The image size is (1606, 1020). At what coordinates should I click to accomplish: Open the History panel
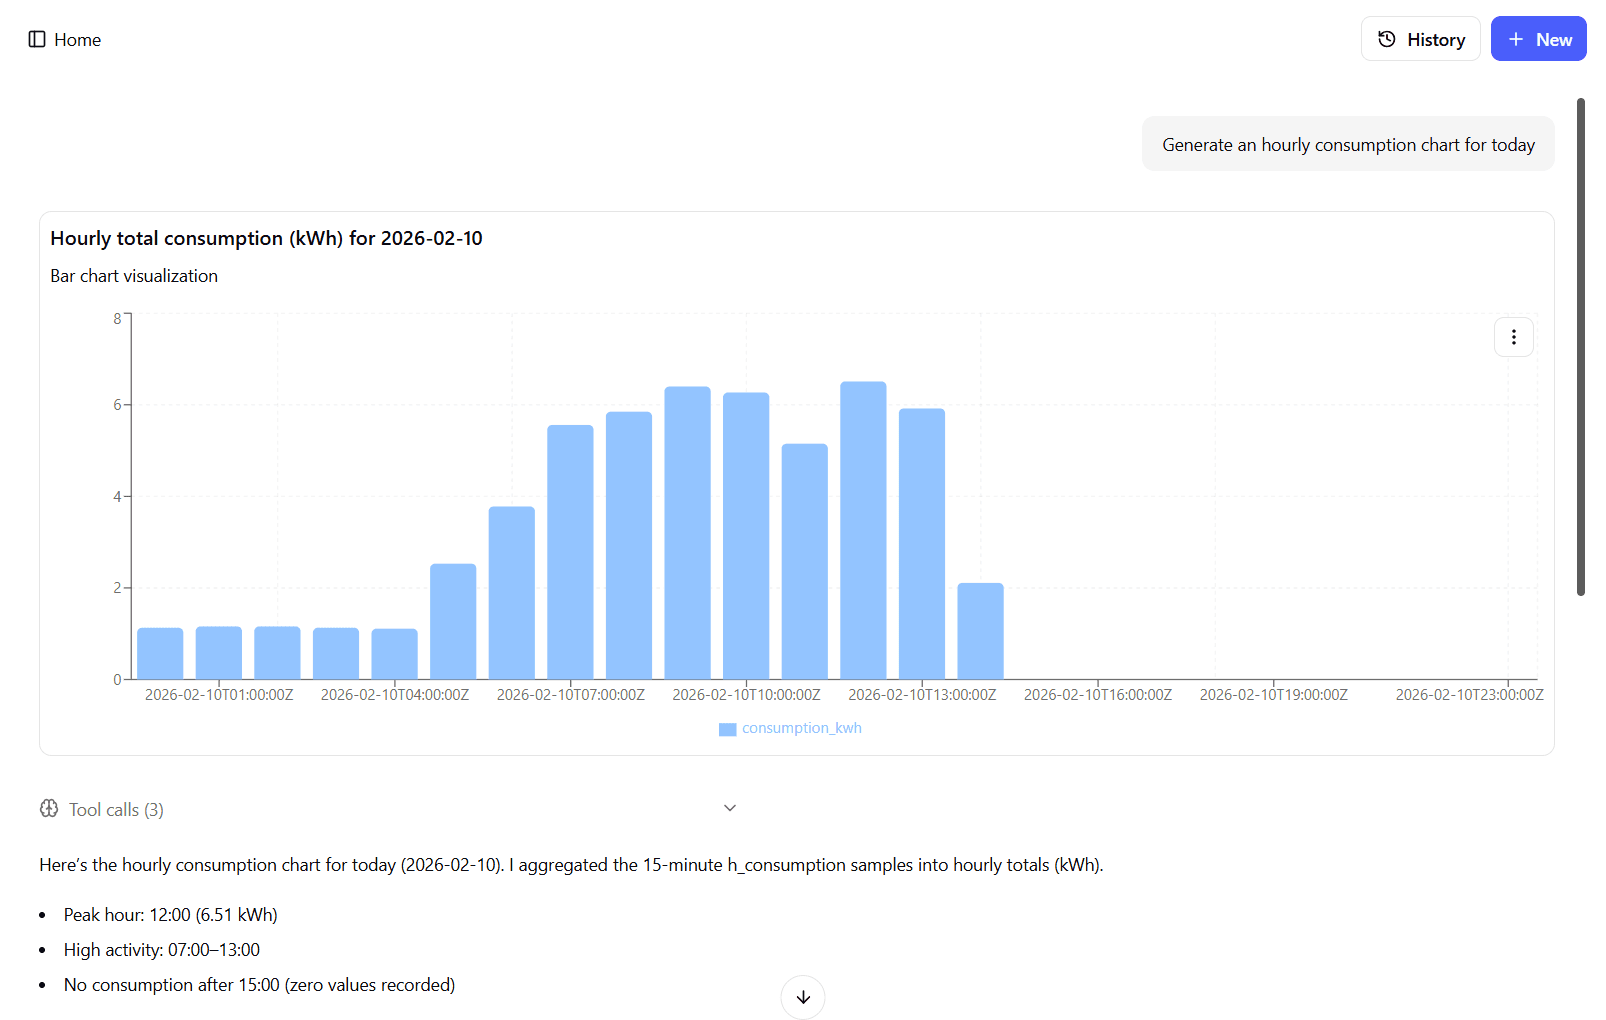1420,39
